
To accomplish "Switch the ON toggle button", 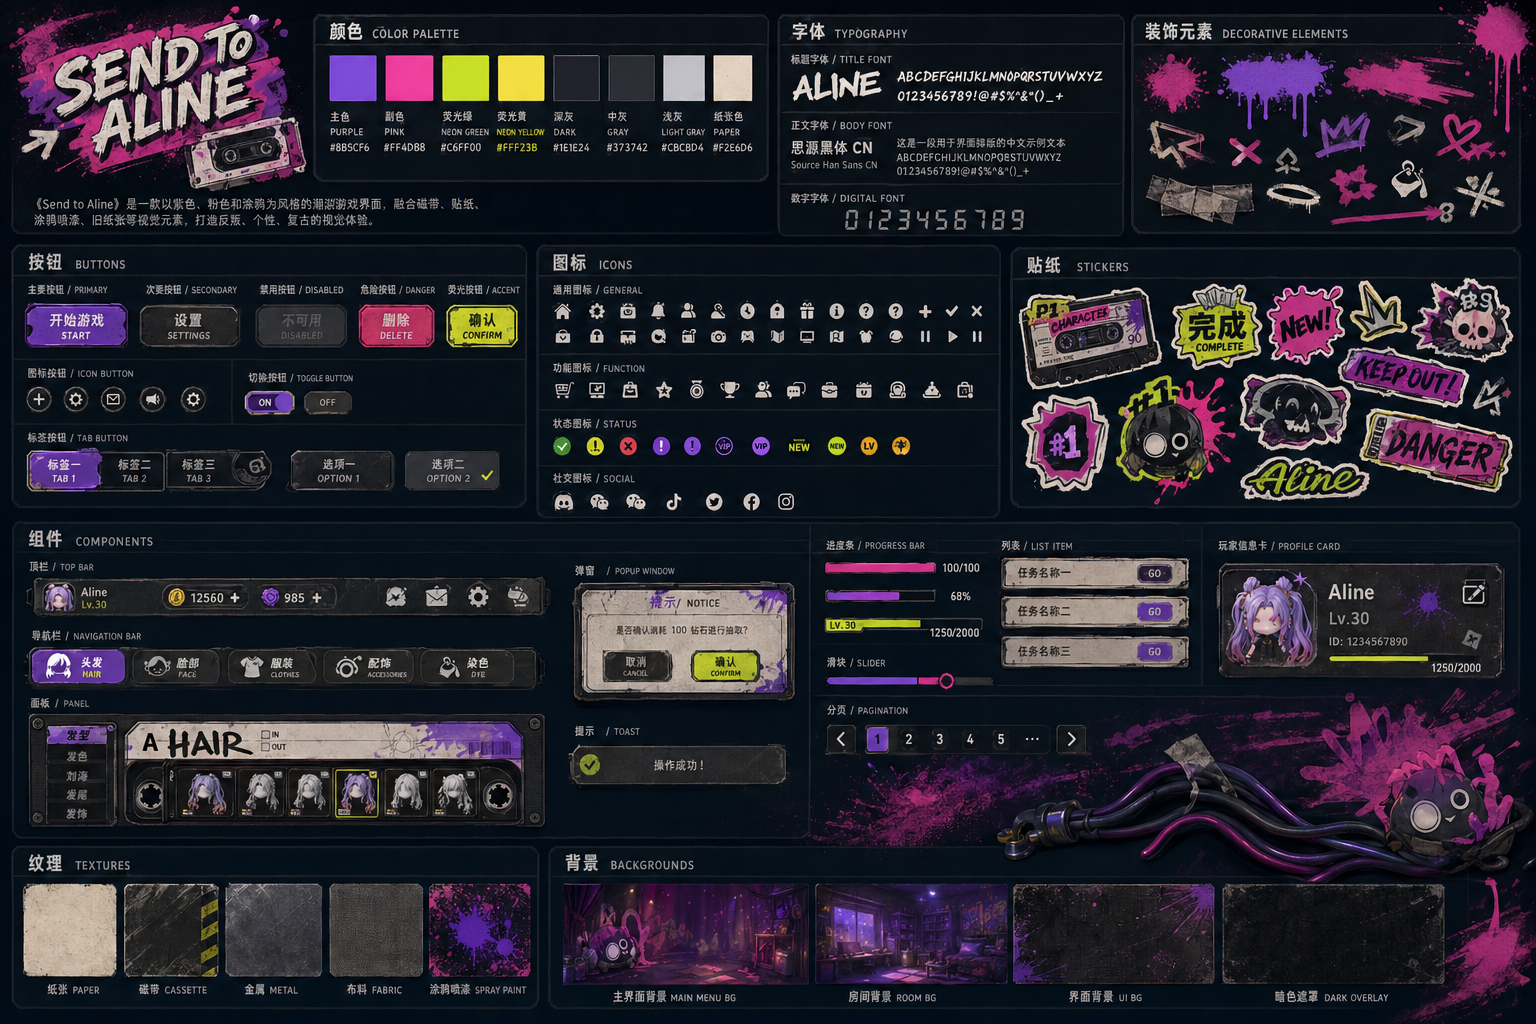I will click(269, 402).
